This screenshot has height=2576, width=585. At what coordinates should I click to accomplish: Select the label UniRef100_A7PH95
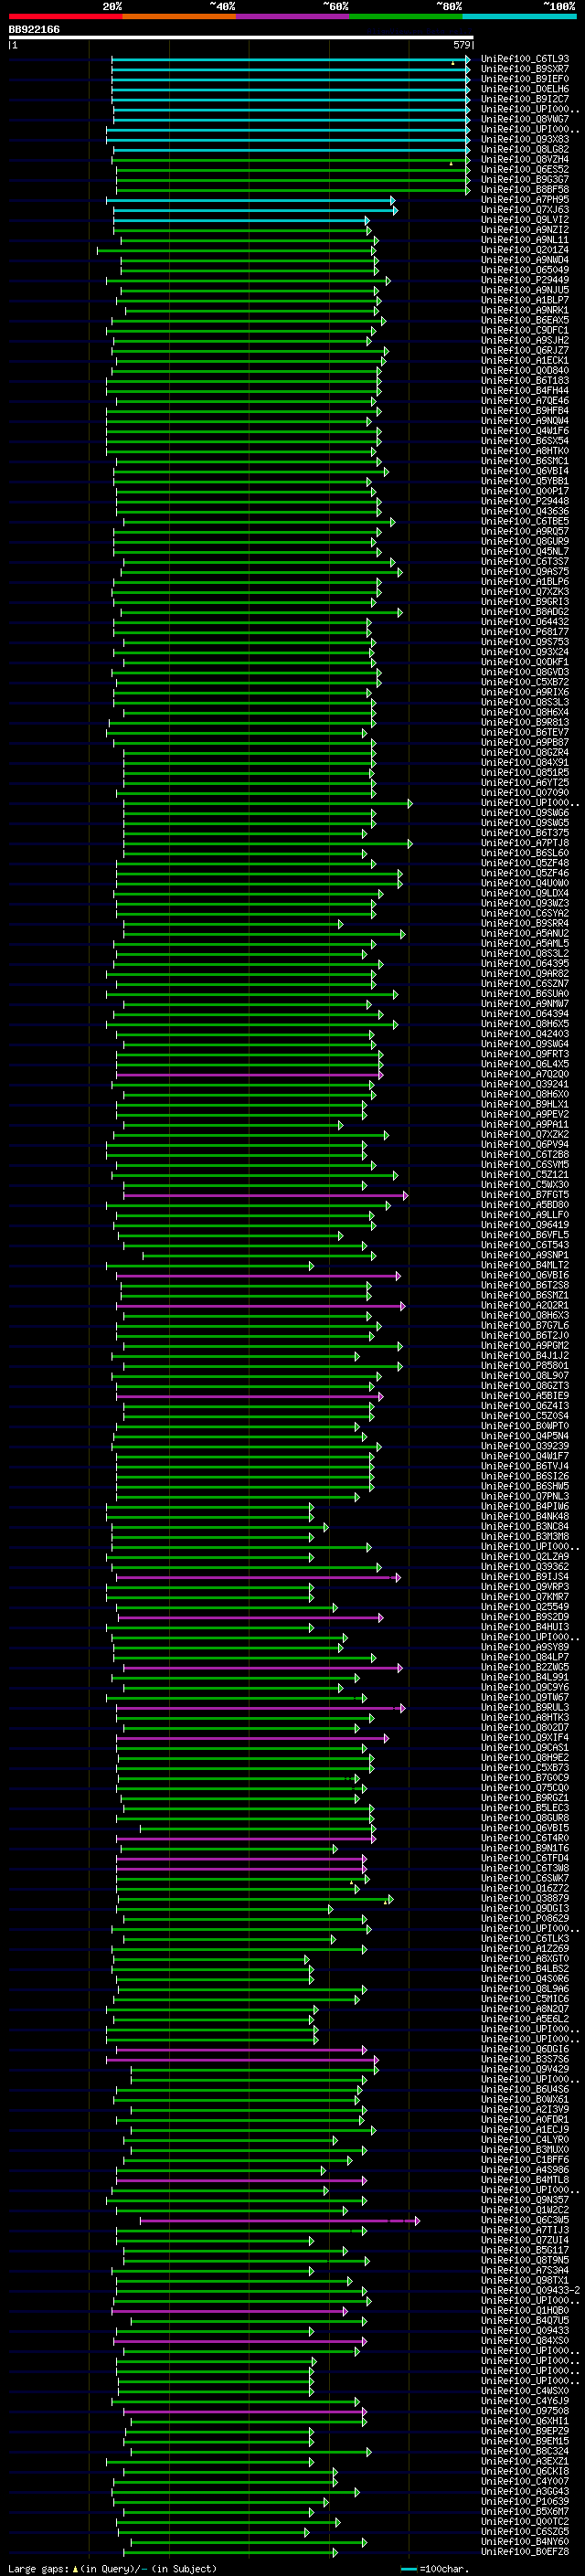pos(525,200)
